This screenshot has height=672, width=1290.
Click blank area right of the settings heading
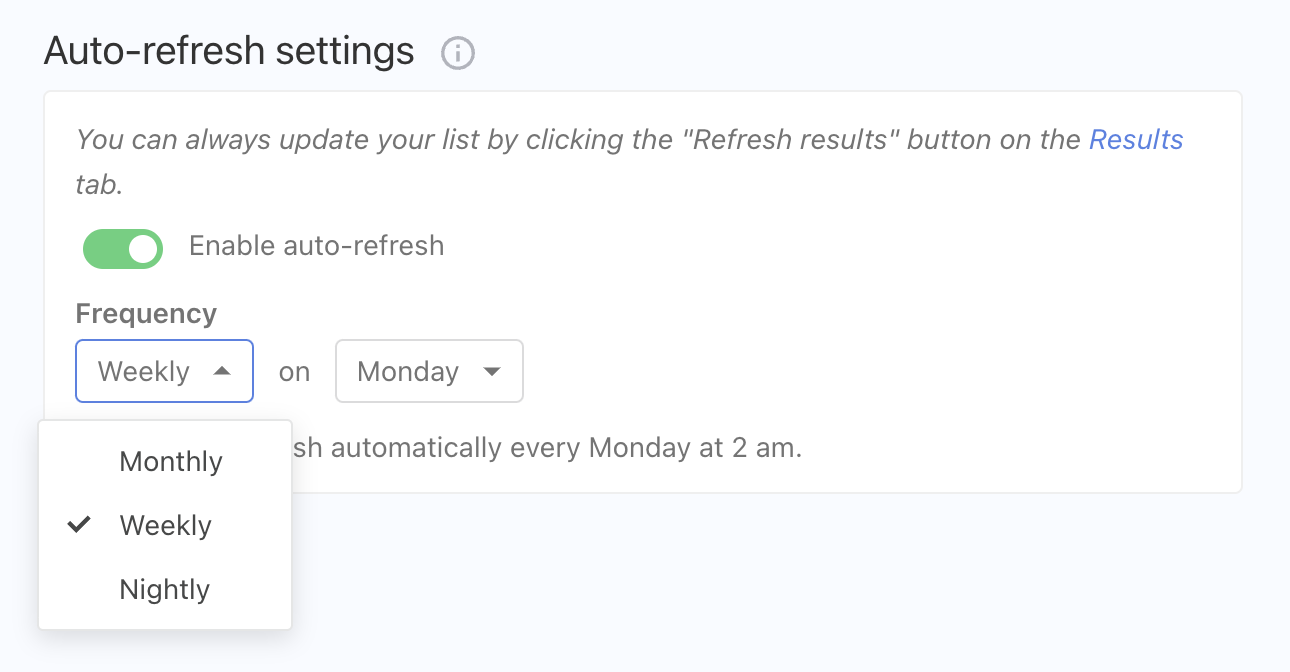pyautogui.click(x=850, y=50)
